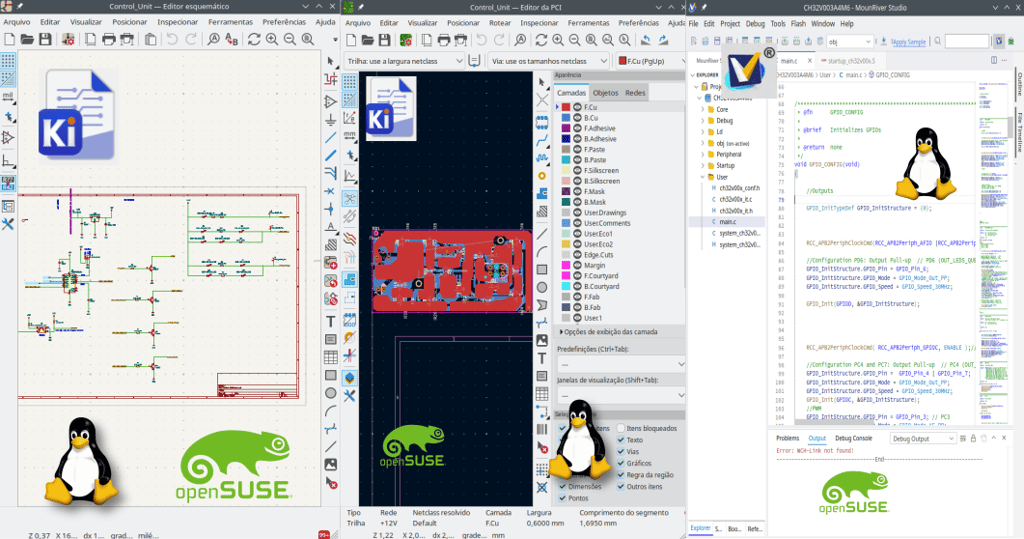
Task: Toggle ratsnest display in PCB editor
Action: coord(350,199)
